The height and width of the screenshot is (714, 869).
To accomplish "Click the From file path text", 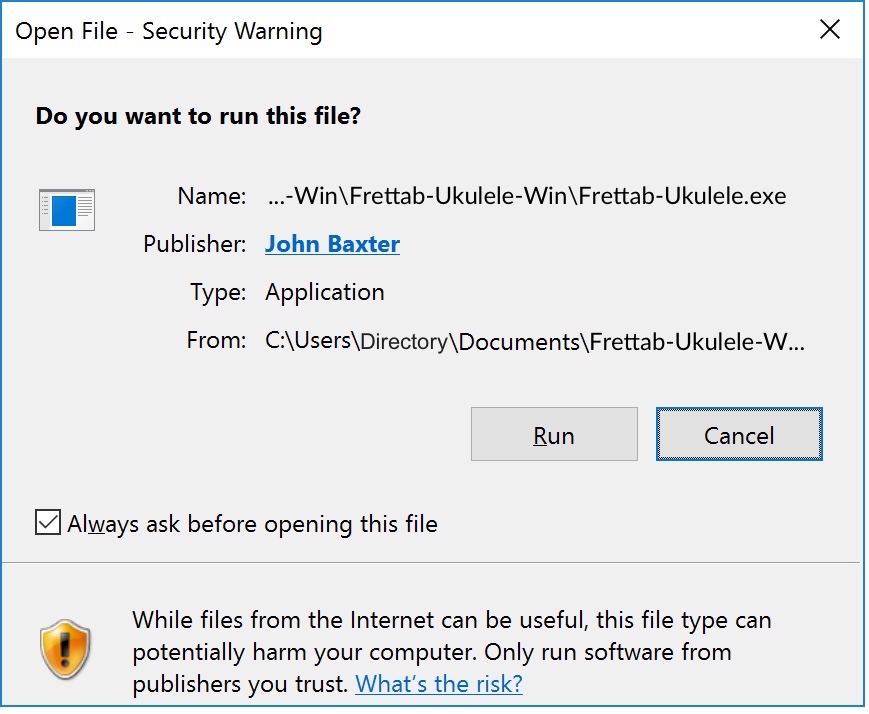I will 534,341.
